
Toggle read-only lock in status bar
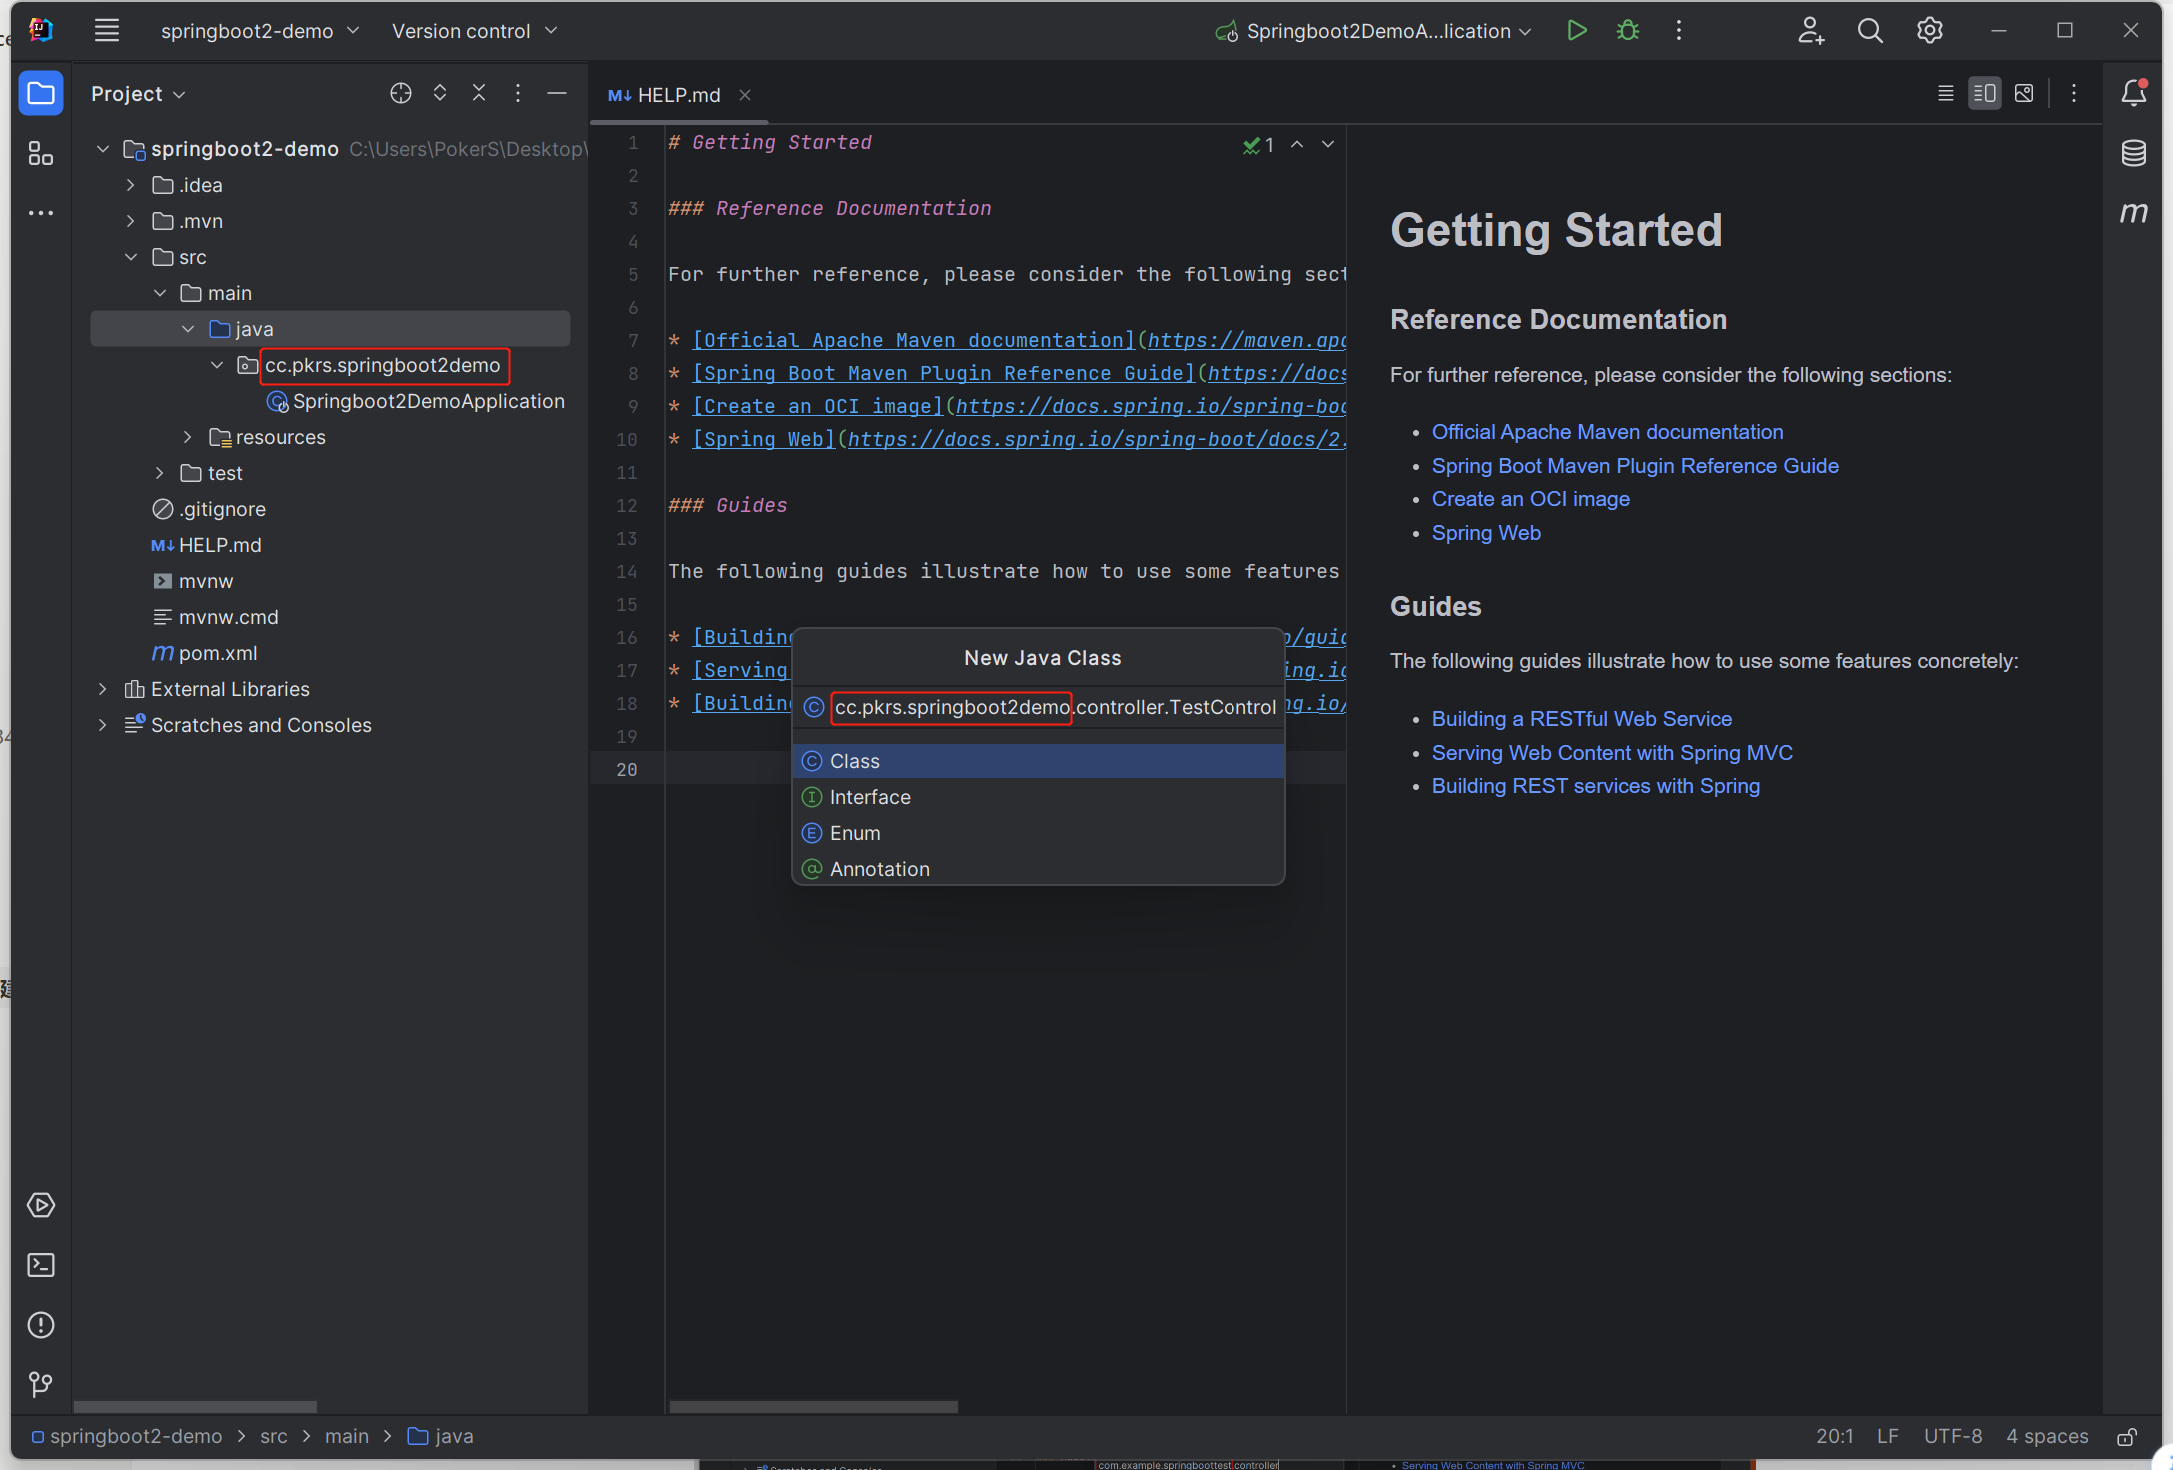pyautogui.click(x=2127, y=1437)
